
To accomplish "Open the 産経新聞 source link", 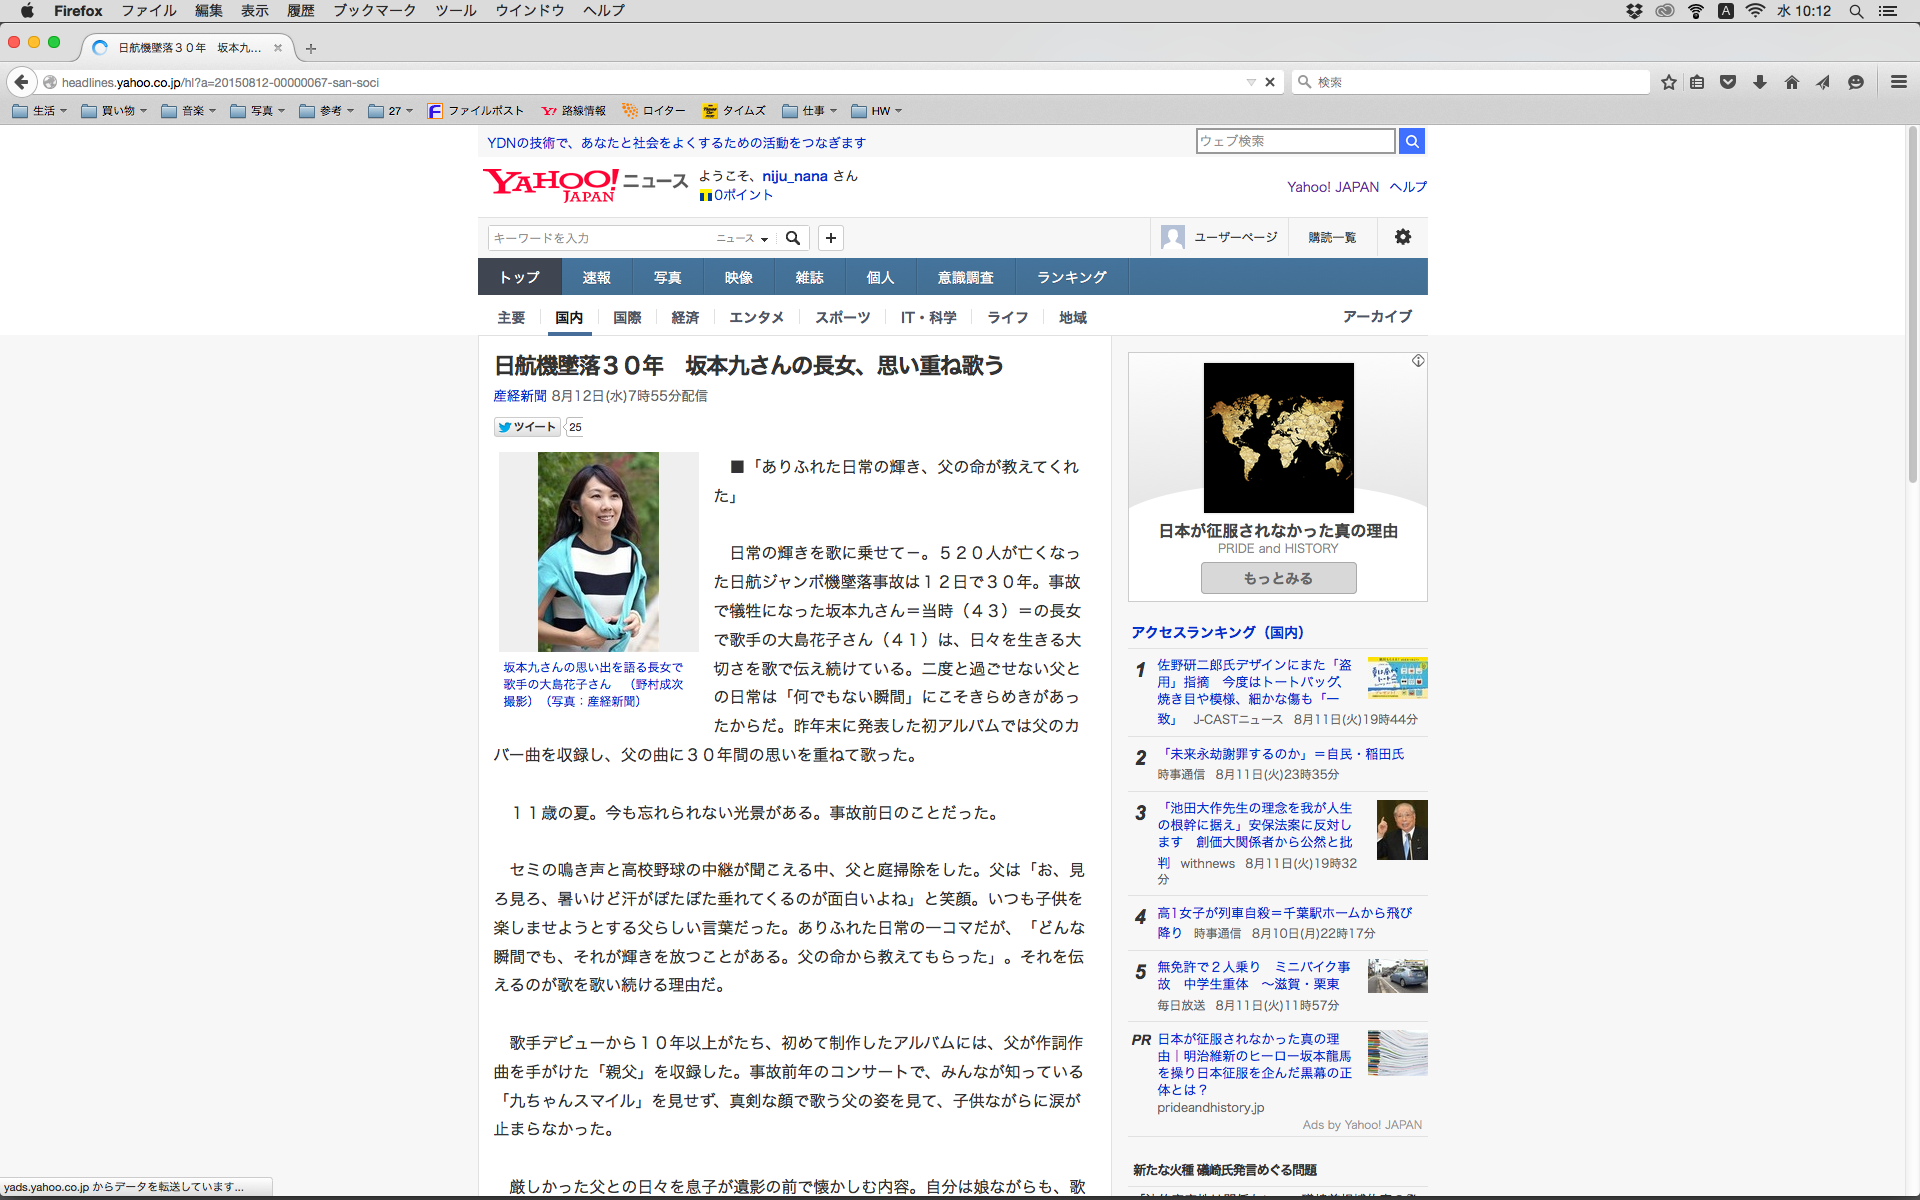I will coord(520,396).
